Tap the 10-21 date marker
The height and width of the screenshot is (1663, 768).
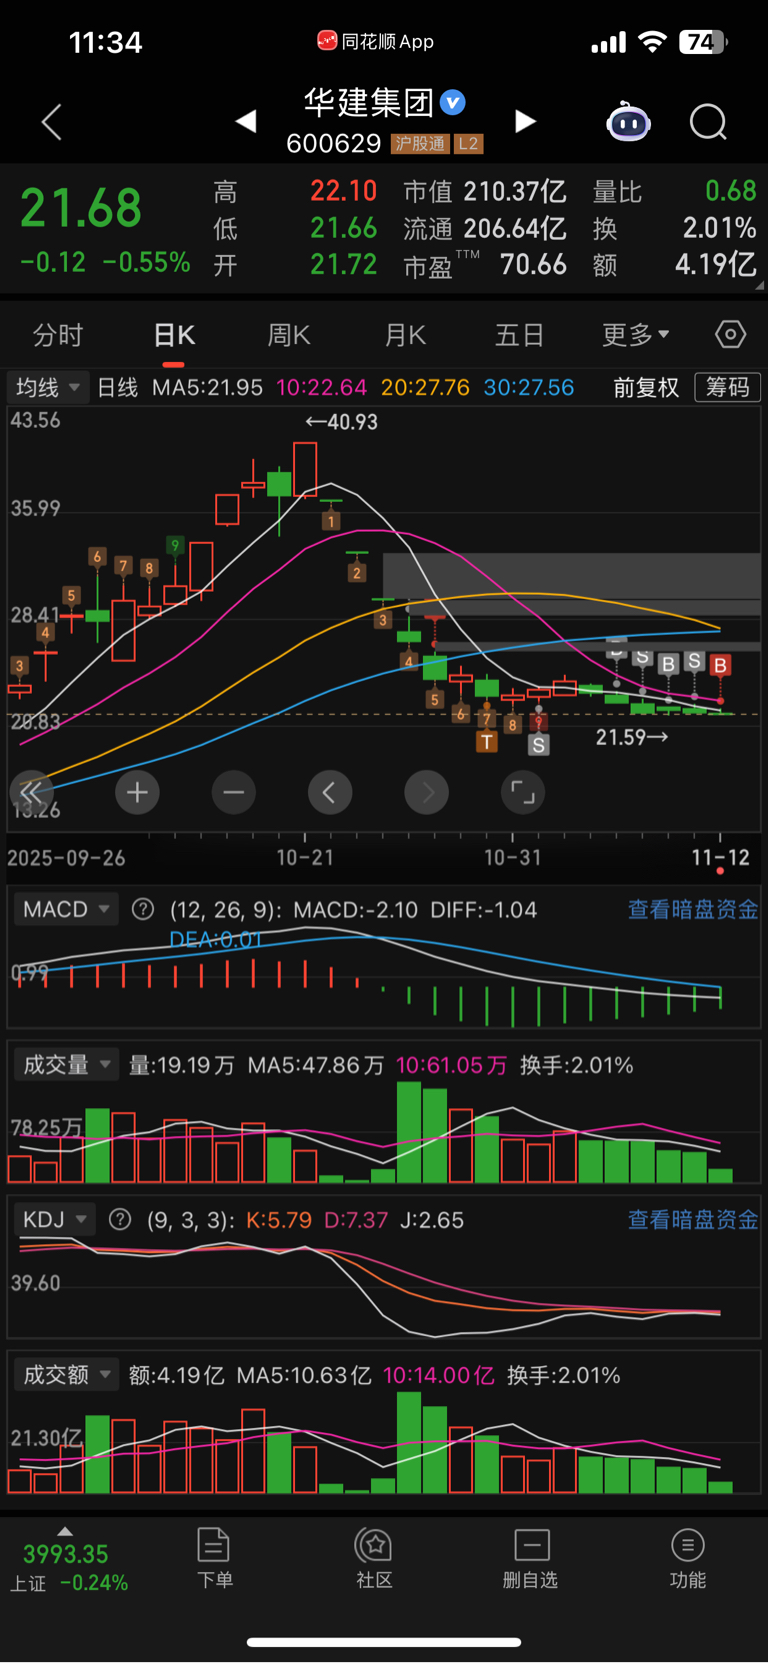(305, 857)
